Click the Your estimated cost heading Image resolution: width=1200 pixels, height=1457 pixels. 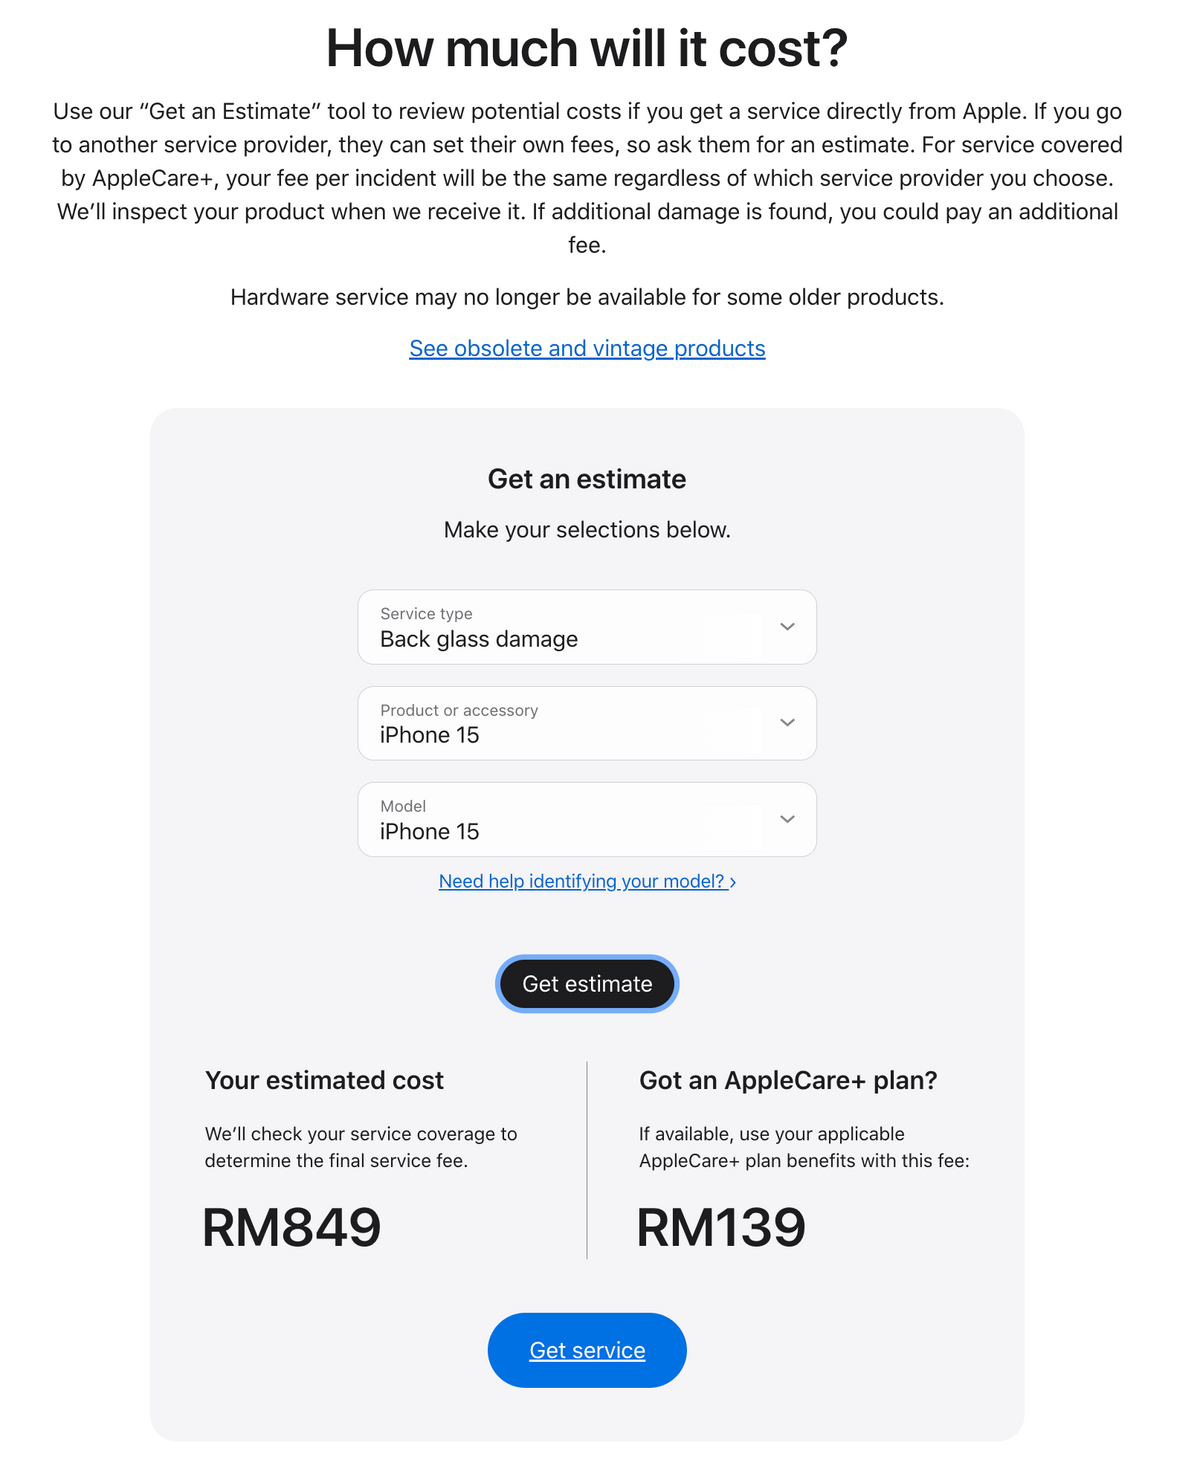[324, 1080]
